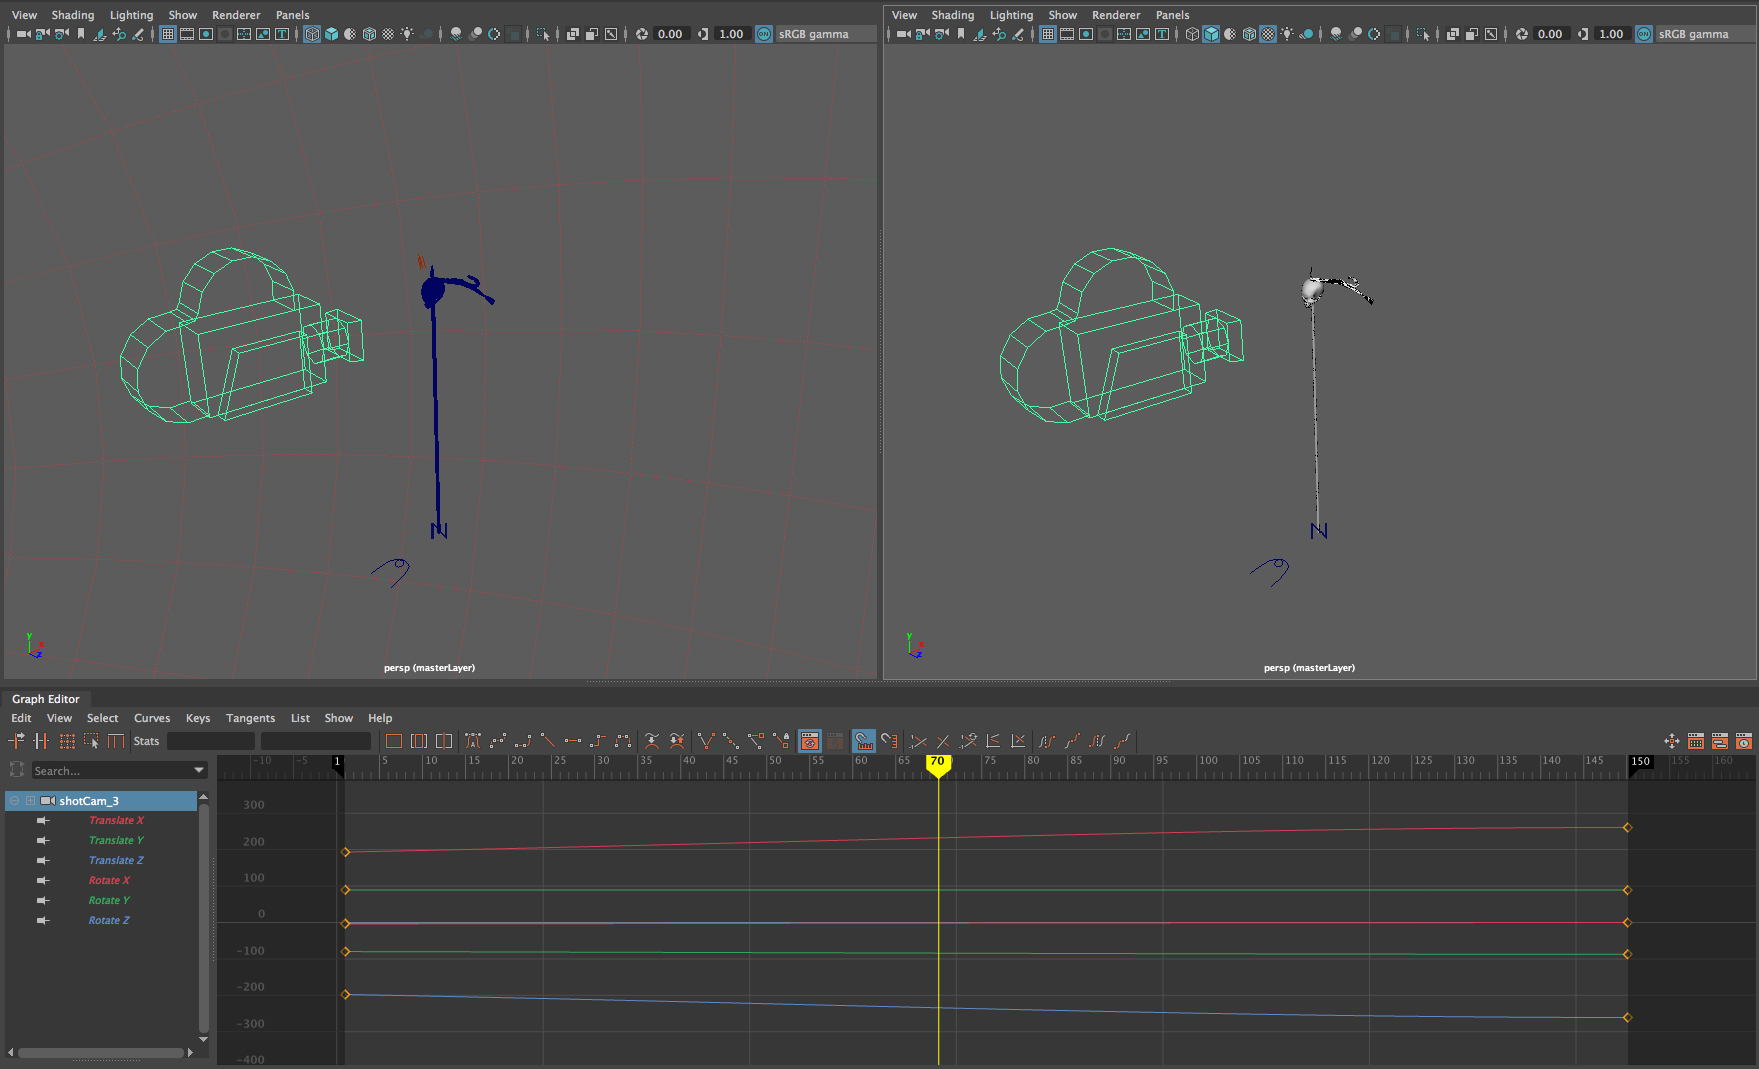
Task: Open the Curves menu
Action: [152, 718]
